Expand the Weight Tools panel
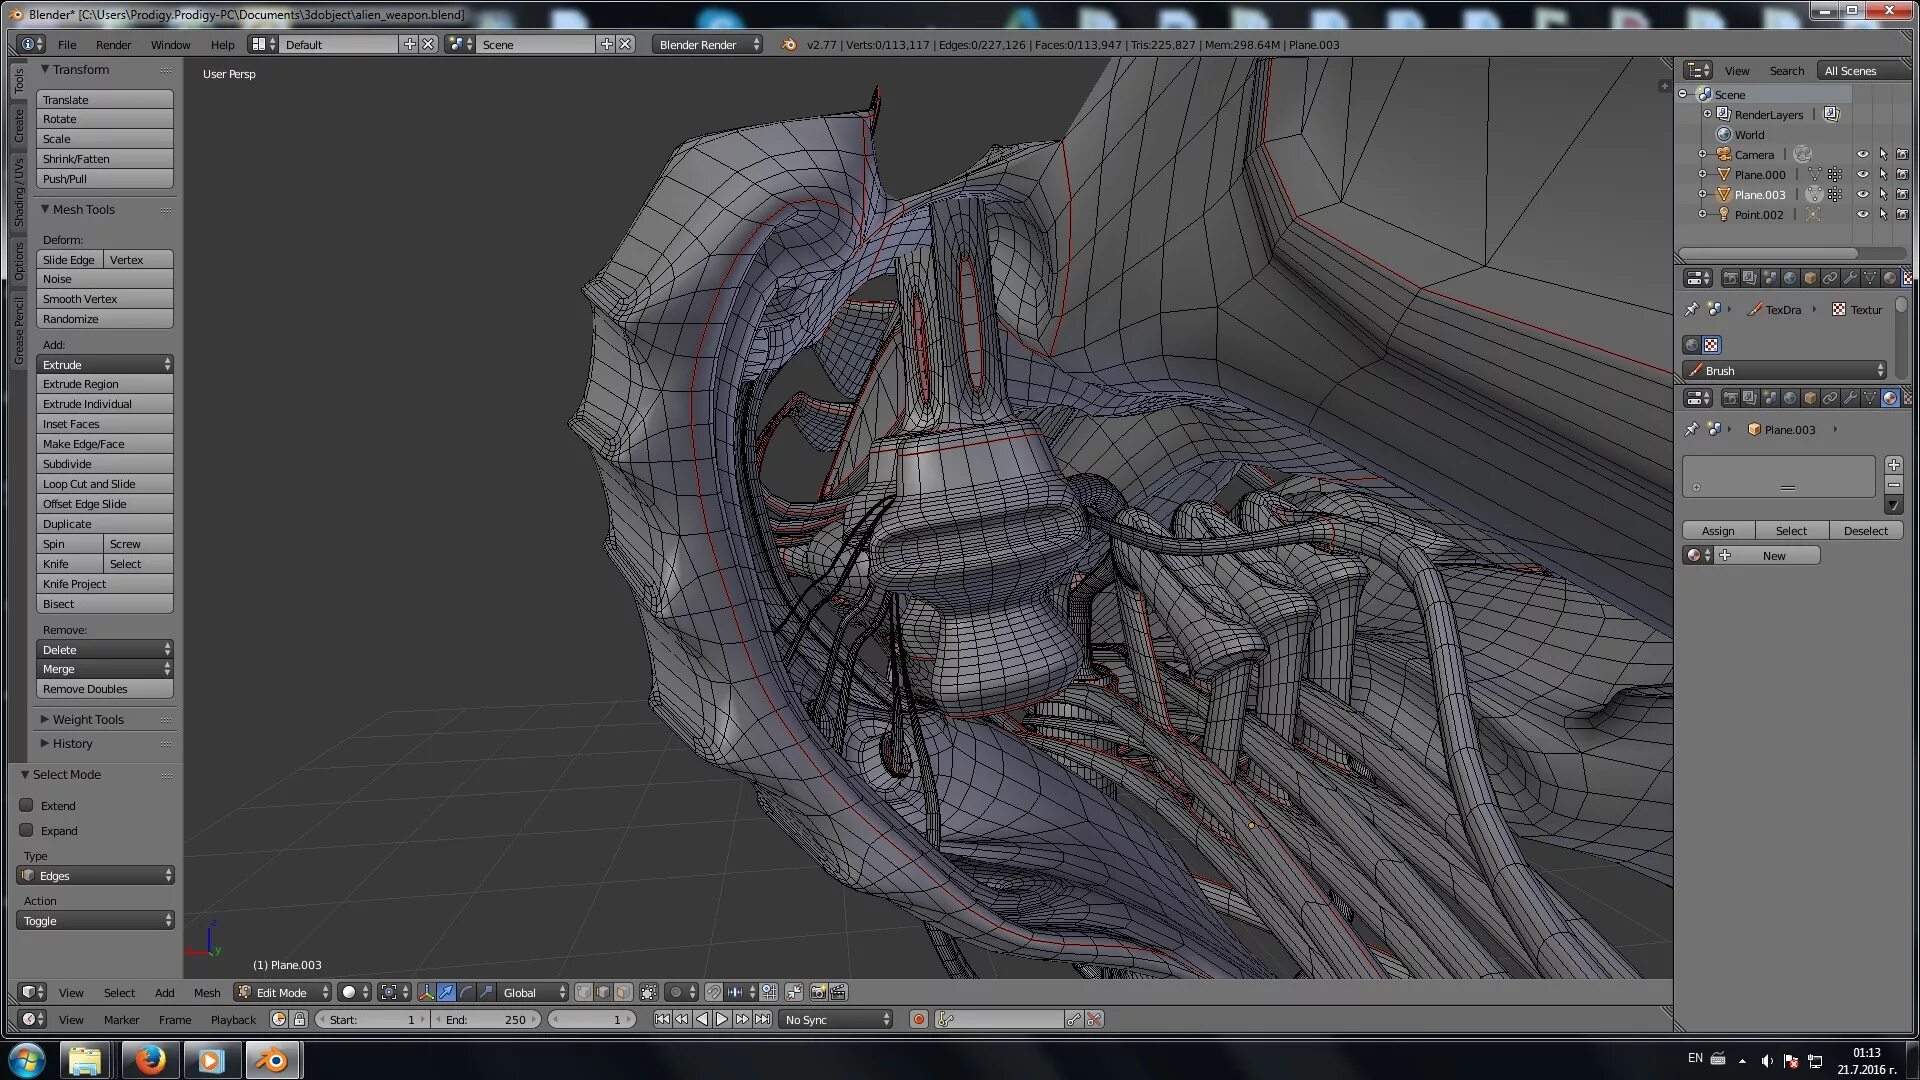Screen dimensions: 1920x1080 click(x=88, y=720)
